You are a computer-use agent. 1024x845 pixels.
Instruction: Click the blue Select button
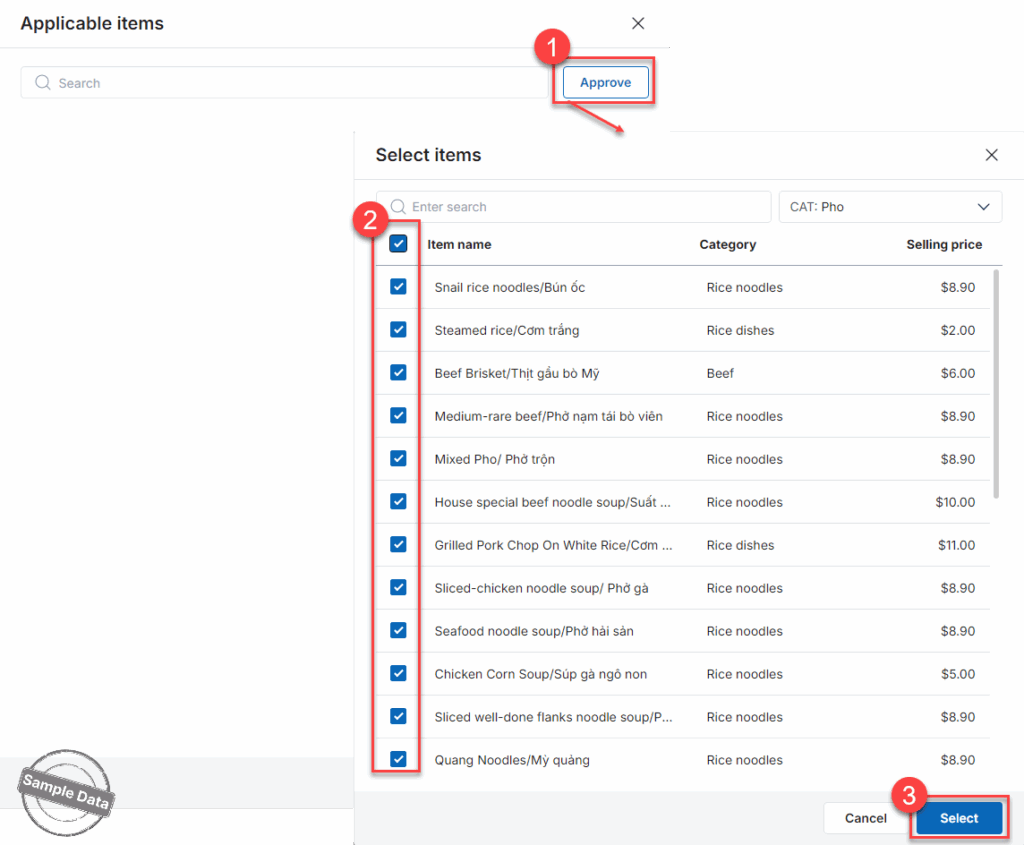click(x=958, y=818)
